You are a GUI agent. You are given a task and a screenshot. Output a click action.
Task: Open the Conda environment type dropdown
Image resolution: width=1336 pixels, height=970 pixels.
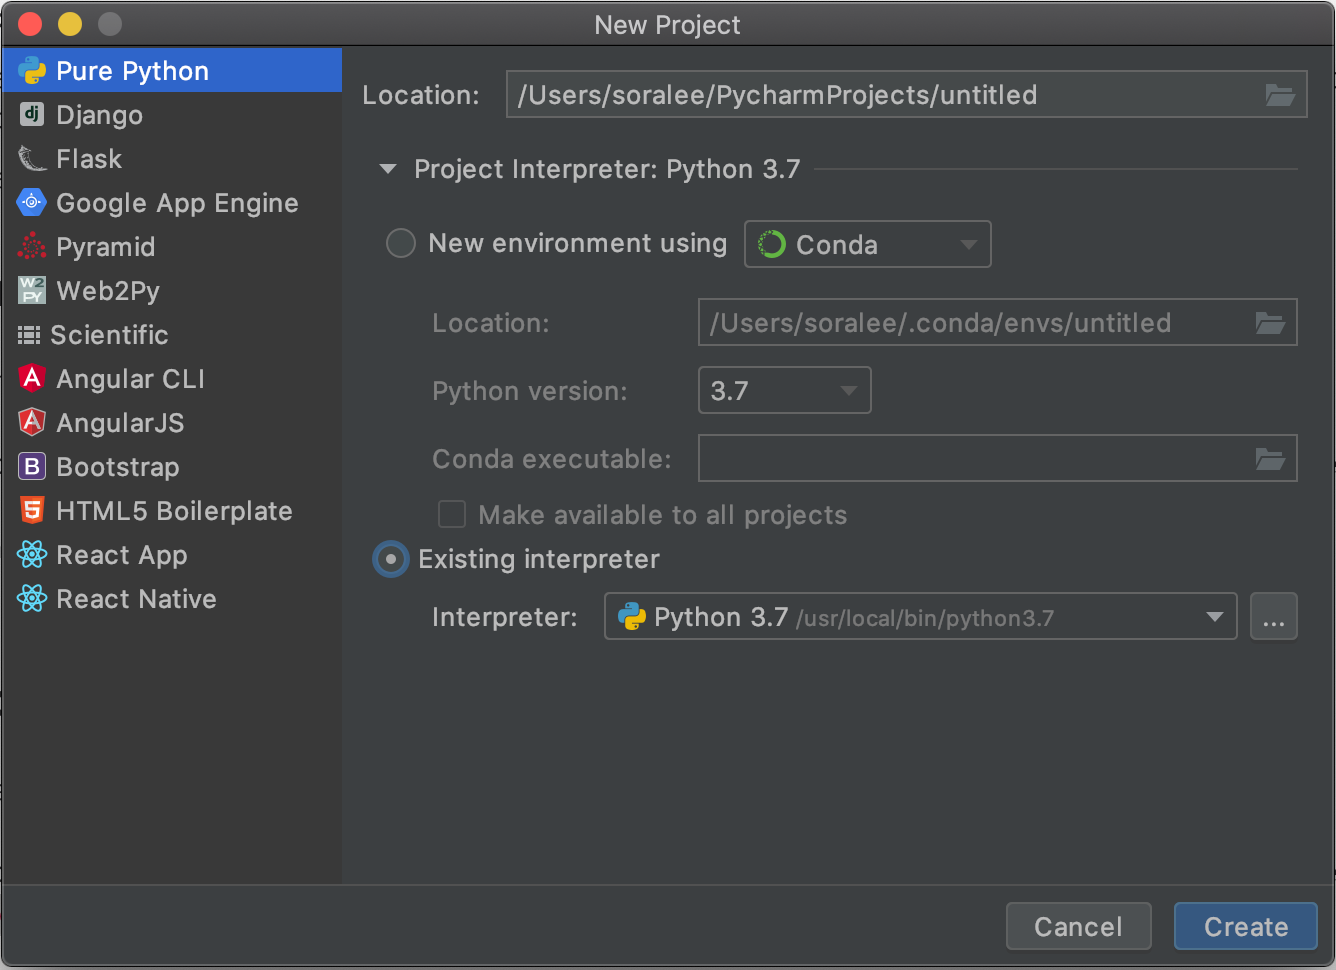pyautogui.click(x=868, y=244)
